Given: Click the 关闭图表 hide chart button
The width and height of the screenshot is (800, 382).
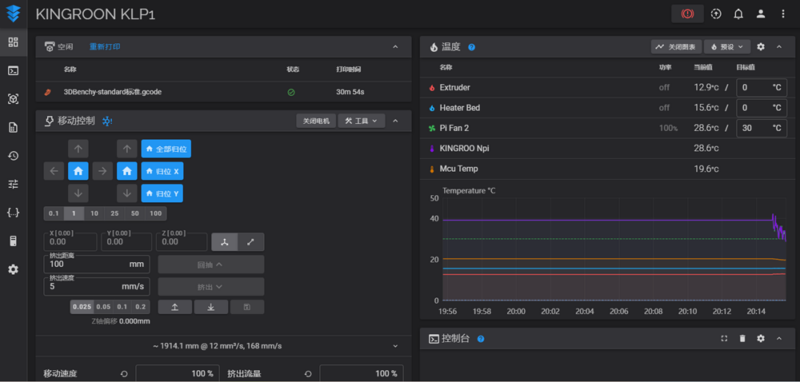Looking at the screenshot, I should [x=677, y=47].
